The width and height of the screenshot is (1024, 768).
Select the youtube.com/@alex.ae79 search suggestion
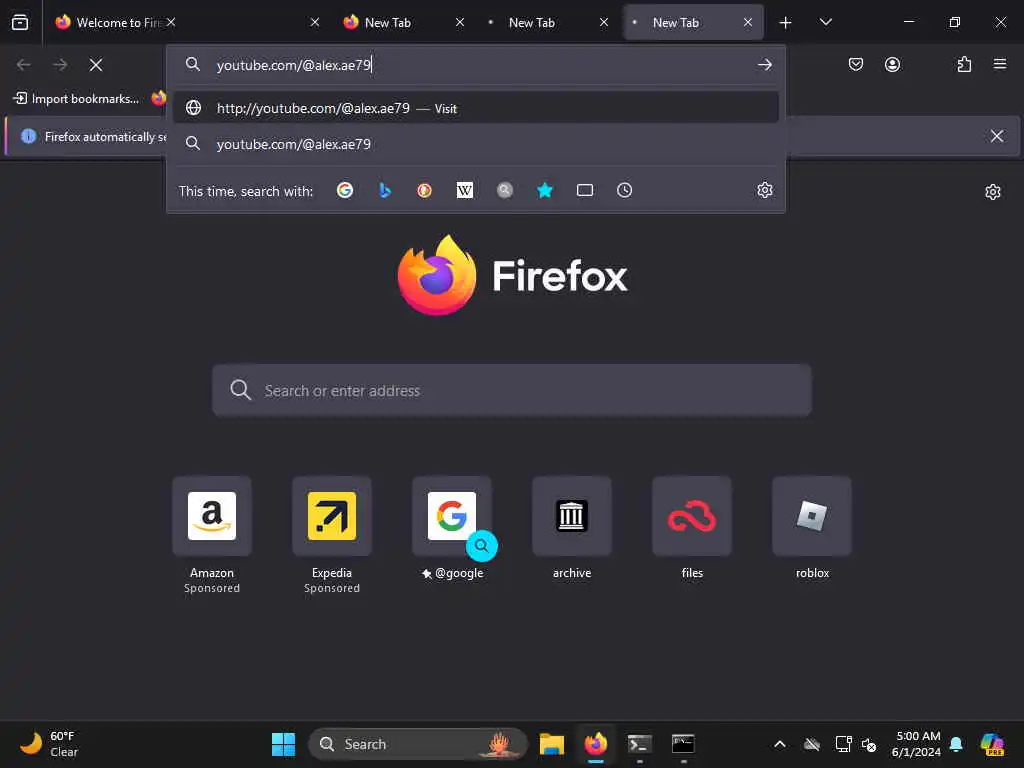(x=475, y=144)
